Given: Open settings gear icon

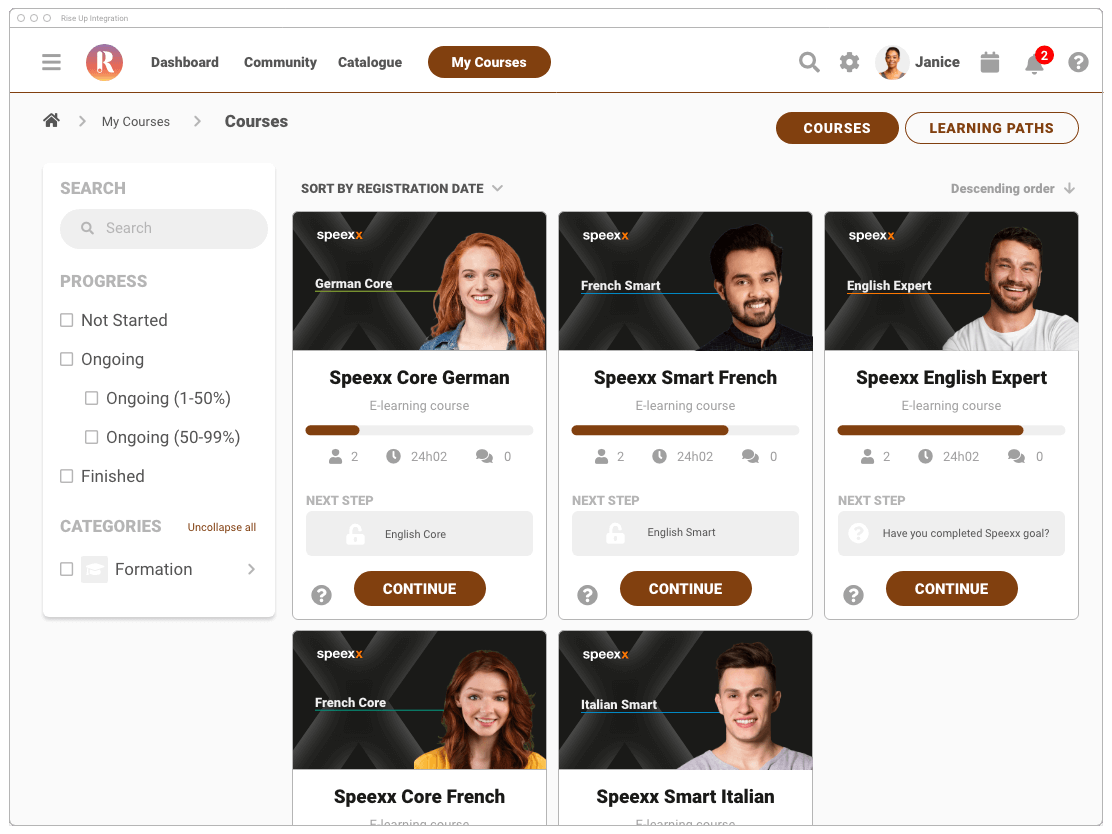Looking at the screenshot, I should (x=849, y=62).
